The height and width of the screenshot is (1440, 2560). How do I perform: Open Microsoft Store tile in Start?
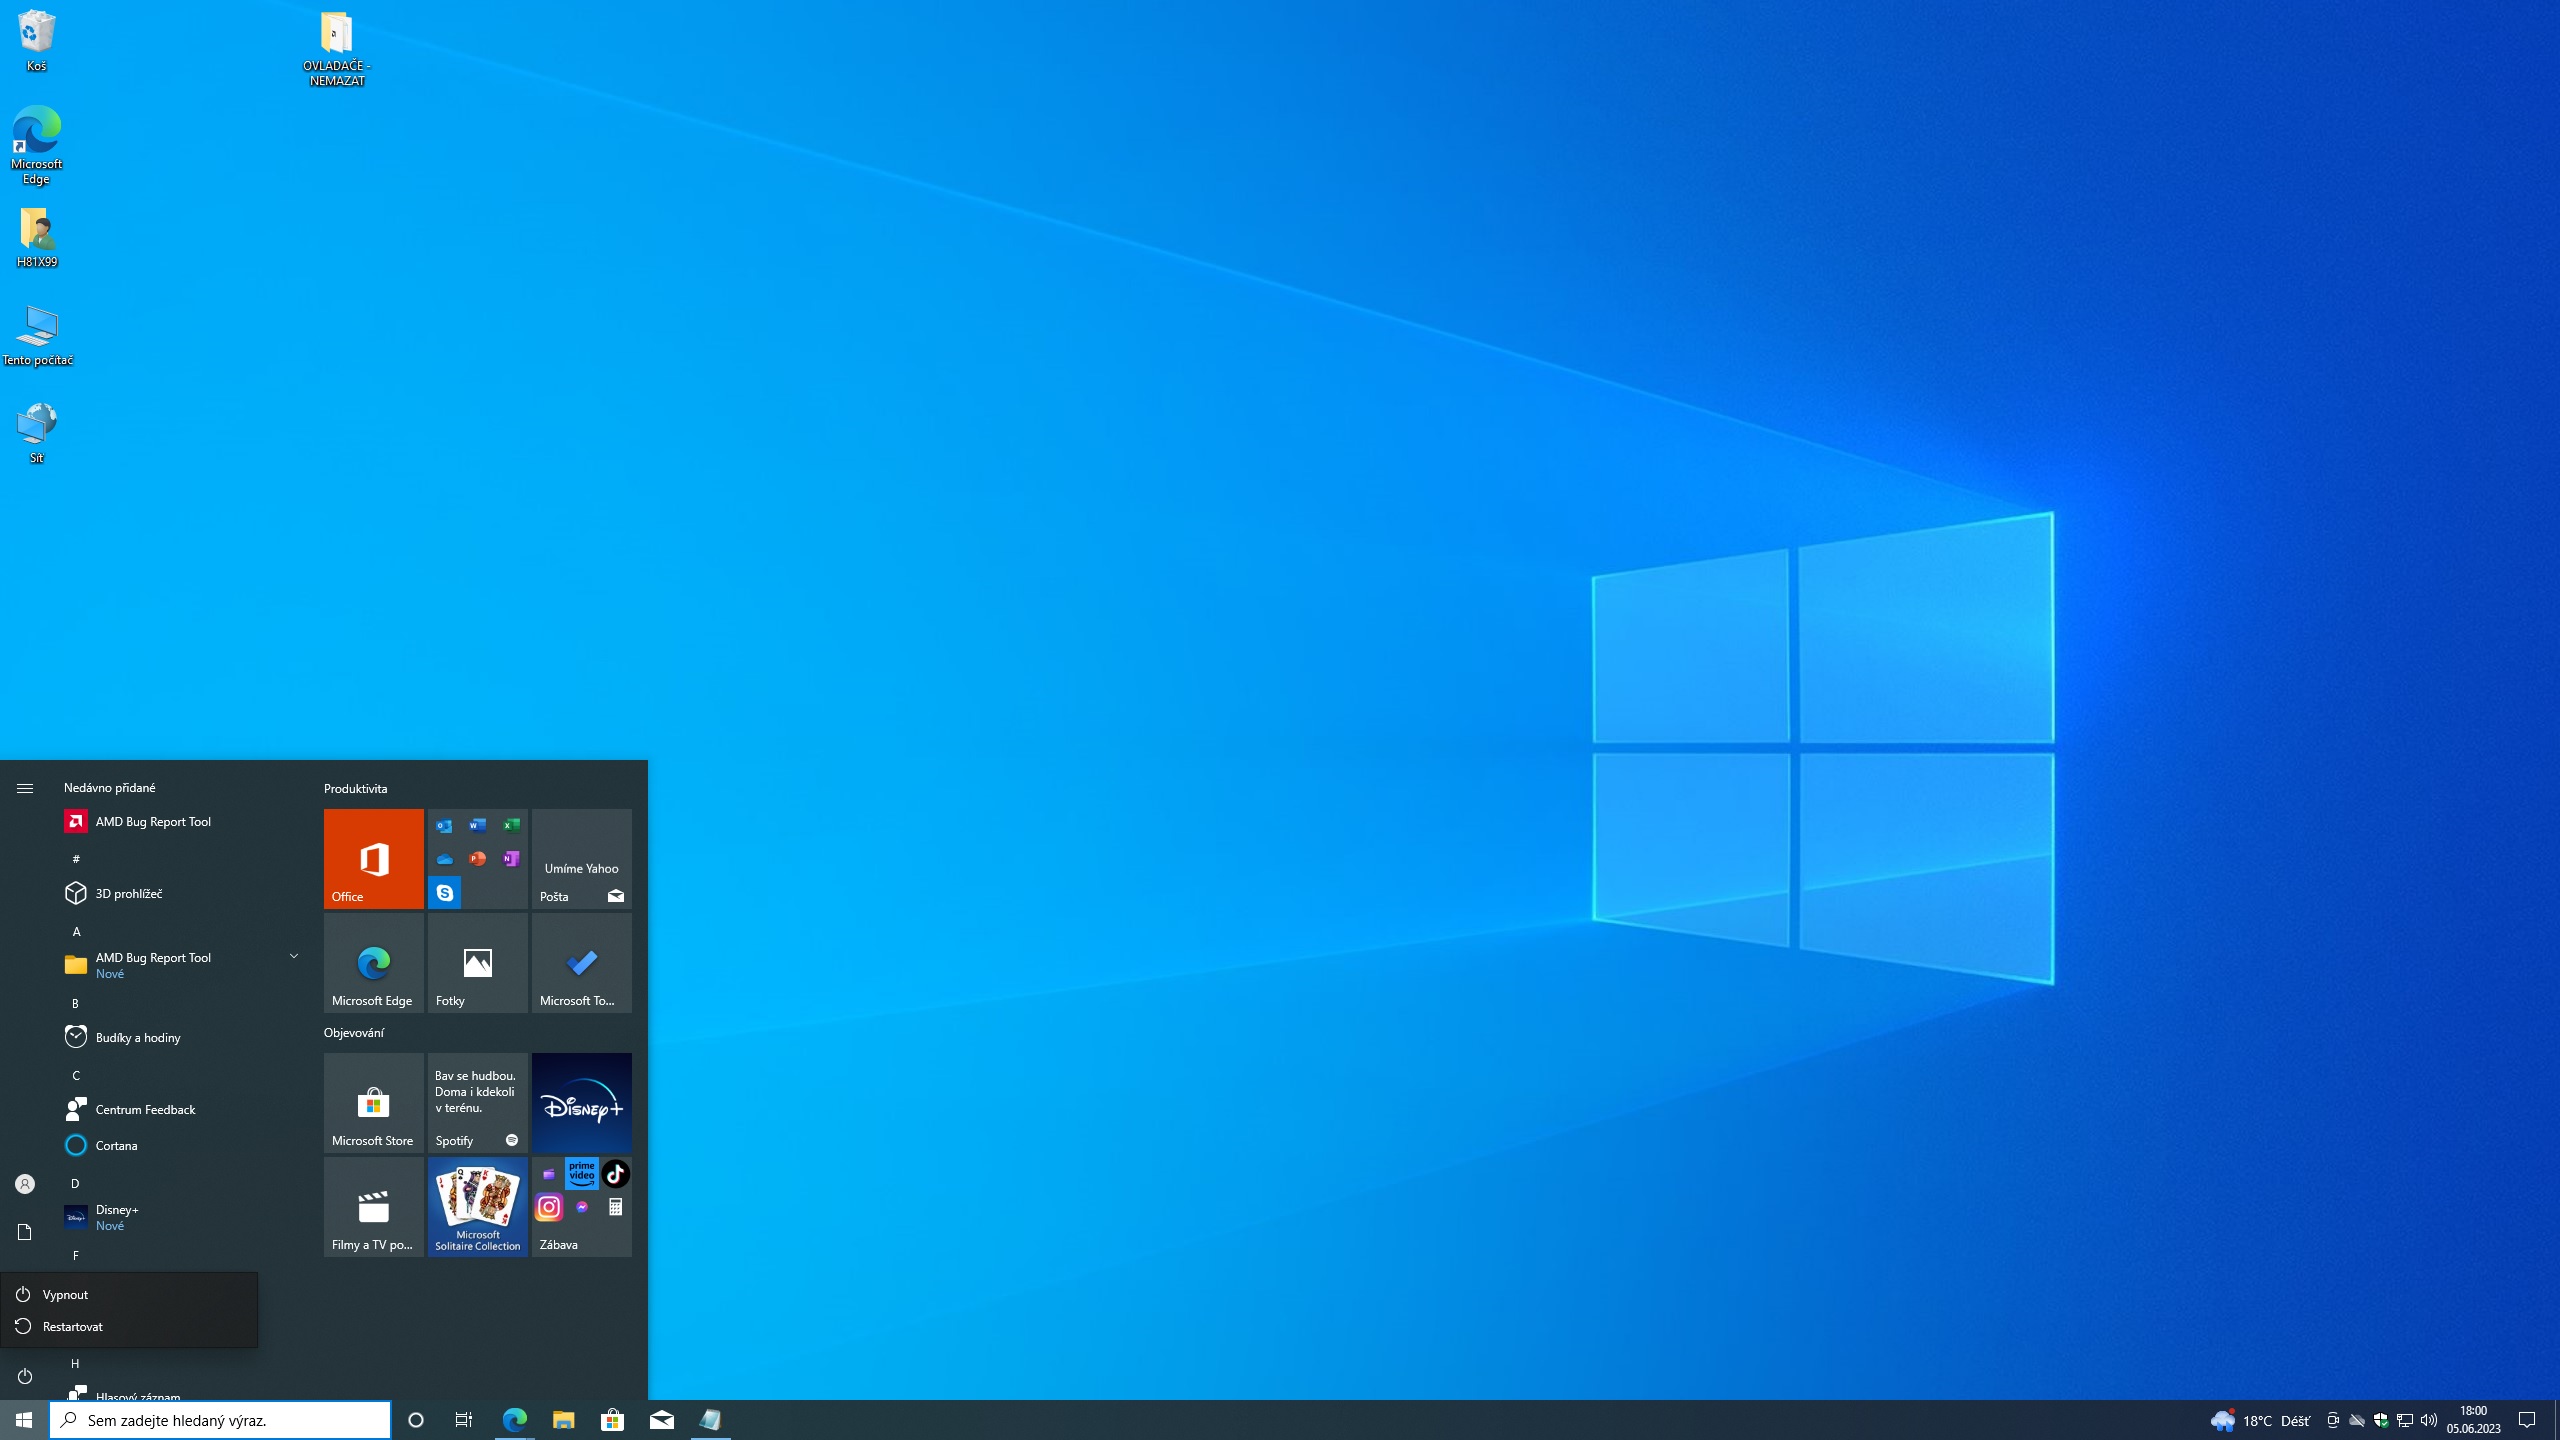[373, 1102]
